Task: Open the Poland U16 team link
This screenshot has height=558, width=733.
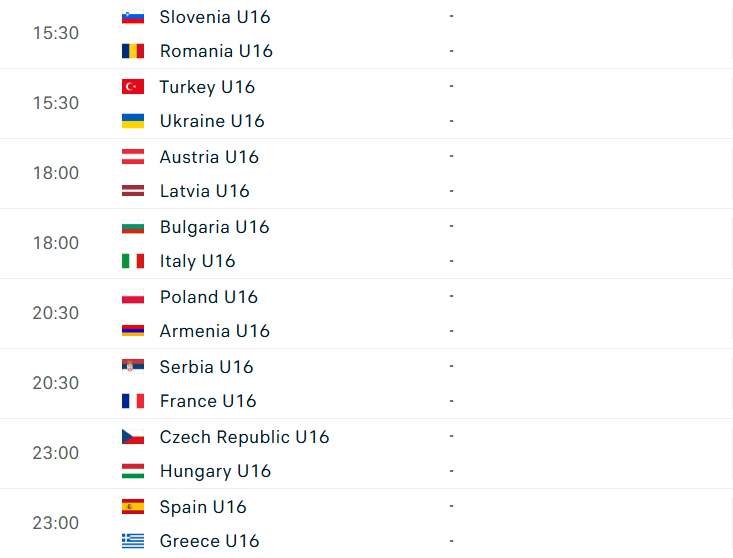Action: pyautogui.click(x=208, y=297)
